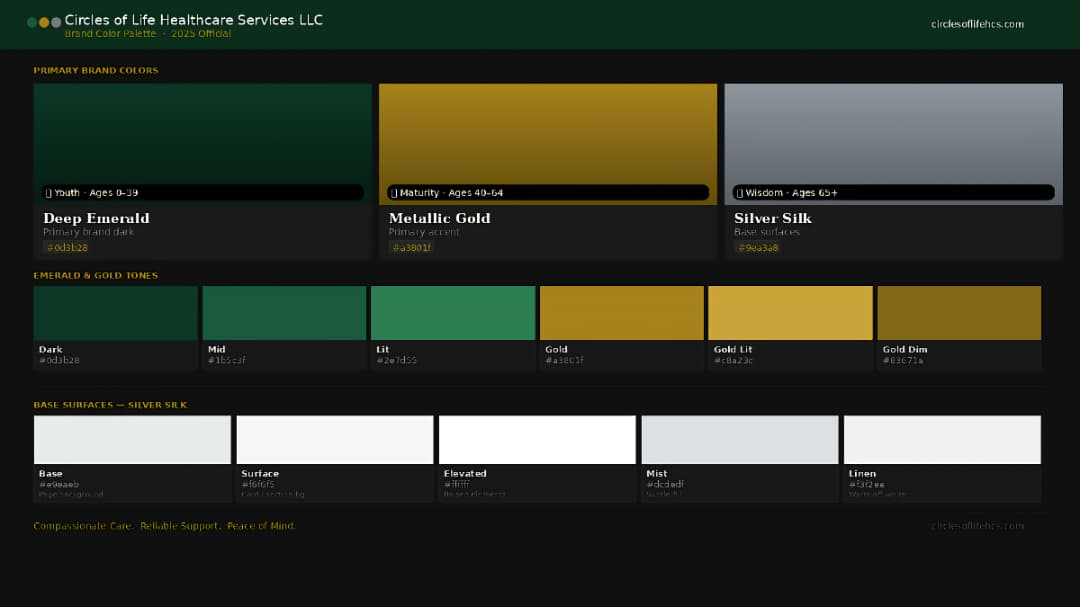Viewport: 1080px width, 607px height.
Task: Click the #a3801f hex chip under Metallic Gold
Action: [x=412, y=247]
